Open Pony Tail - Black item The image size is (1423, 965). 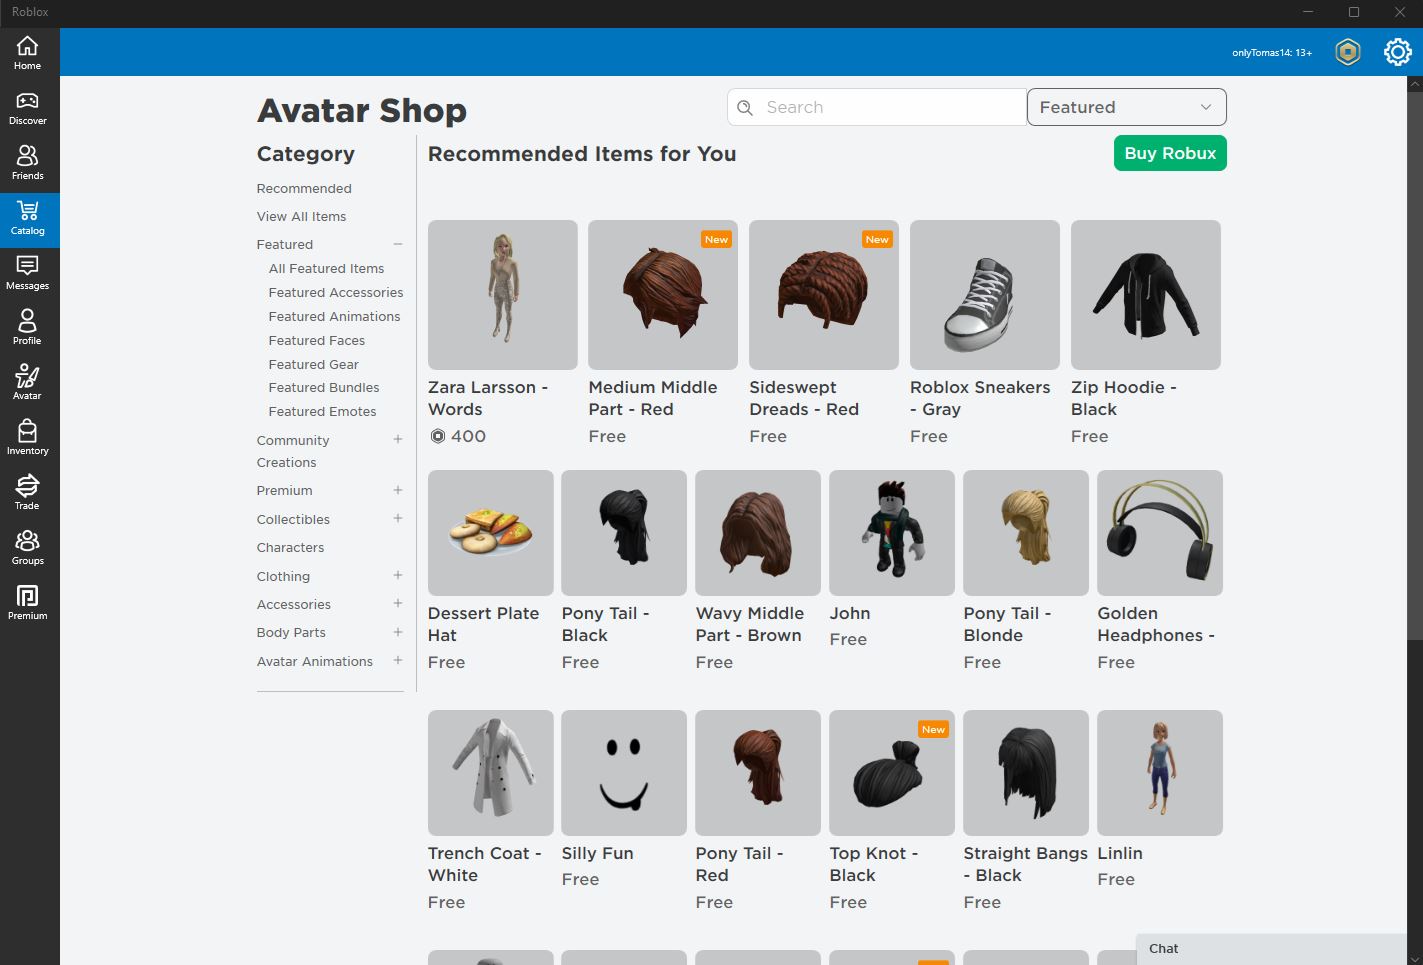click(x=624, y=570)
